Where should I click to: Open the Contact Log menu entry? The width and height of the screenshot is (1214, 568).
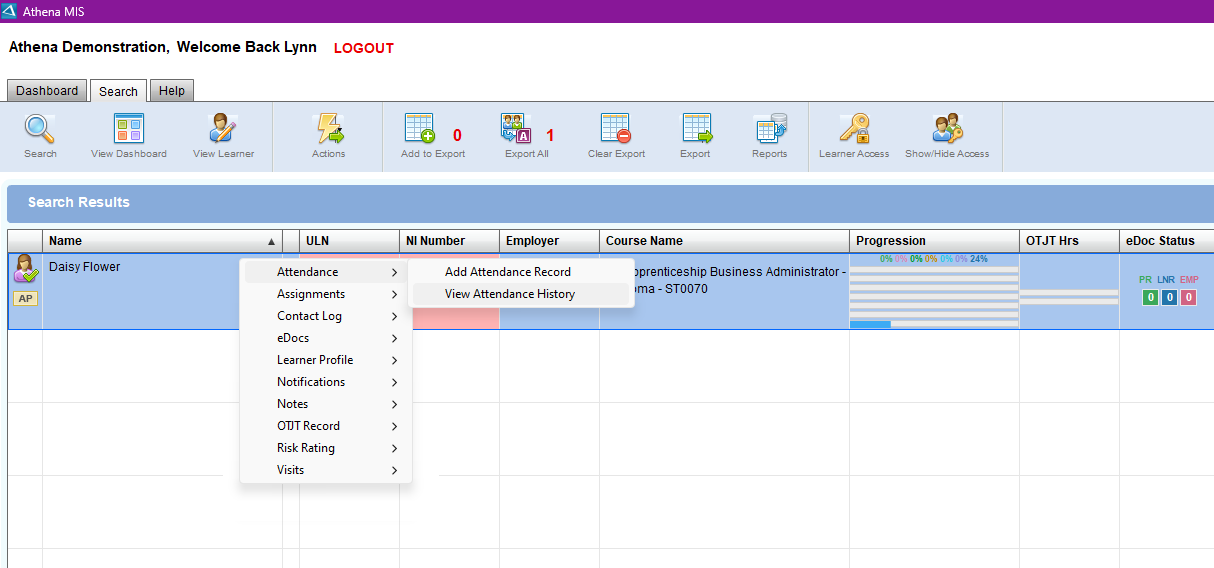[x=325, y=316]
